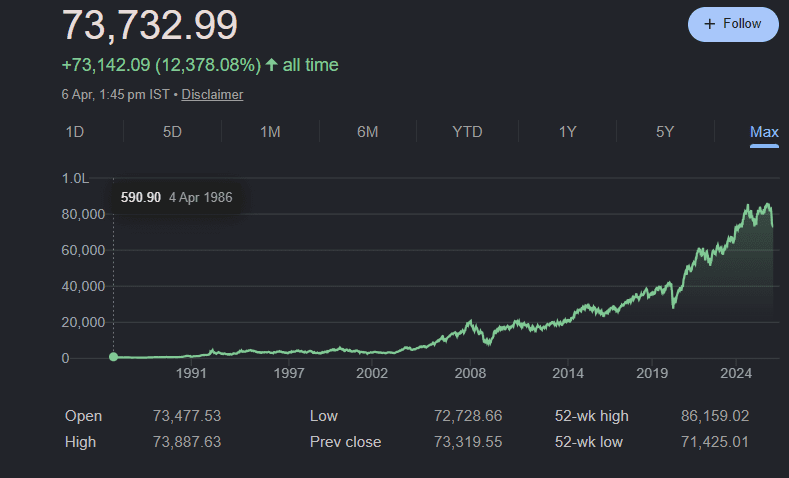Switch chart to 6M range

(x=368, y=132)
